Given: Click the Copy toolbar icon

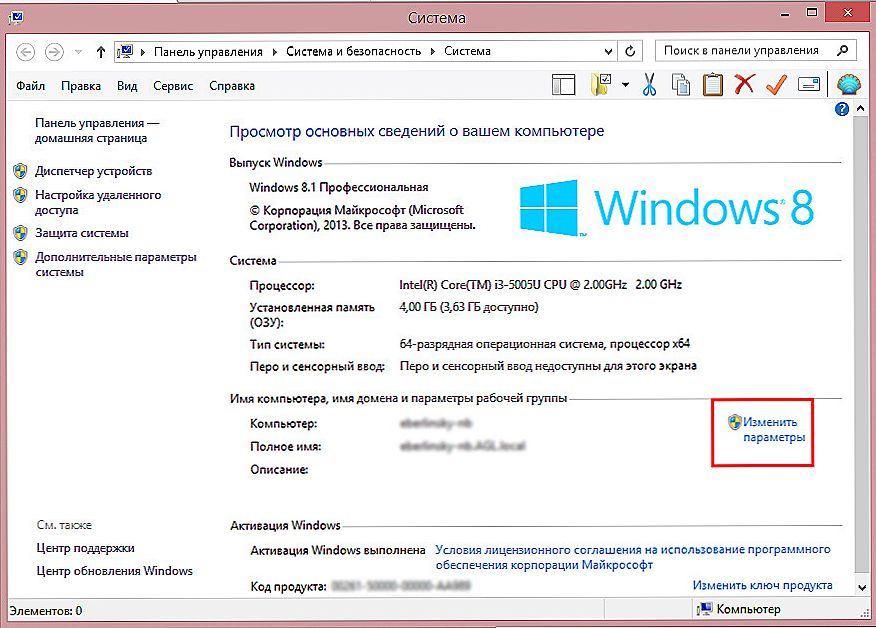Looking at the screenshot, I should 680,85.
